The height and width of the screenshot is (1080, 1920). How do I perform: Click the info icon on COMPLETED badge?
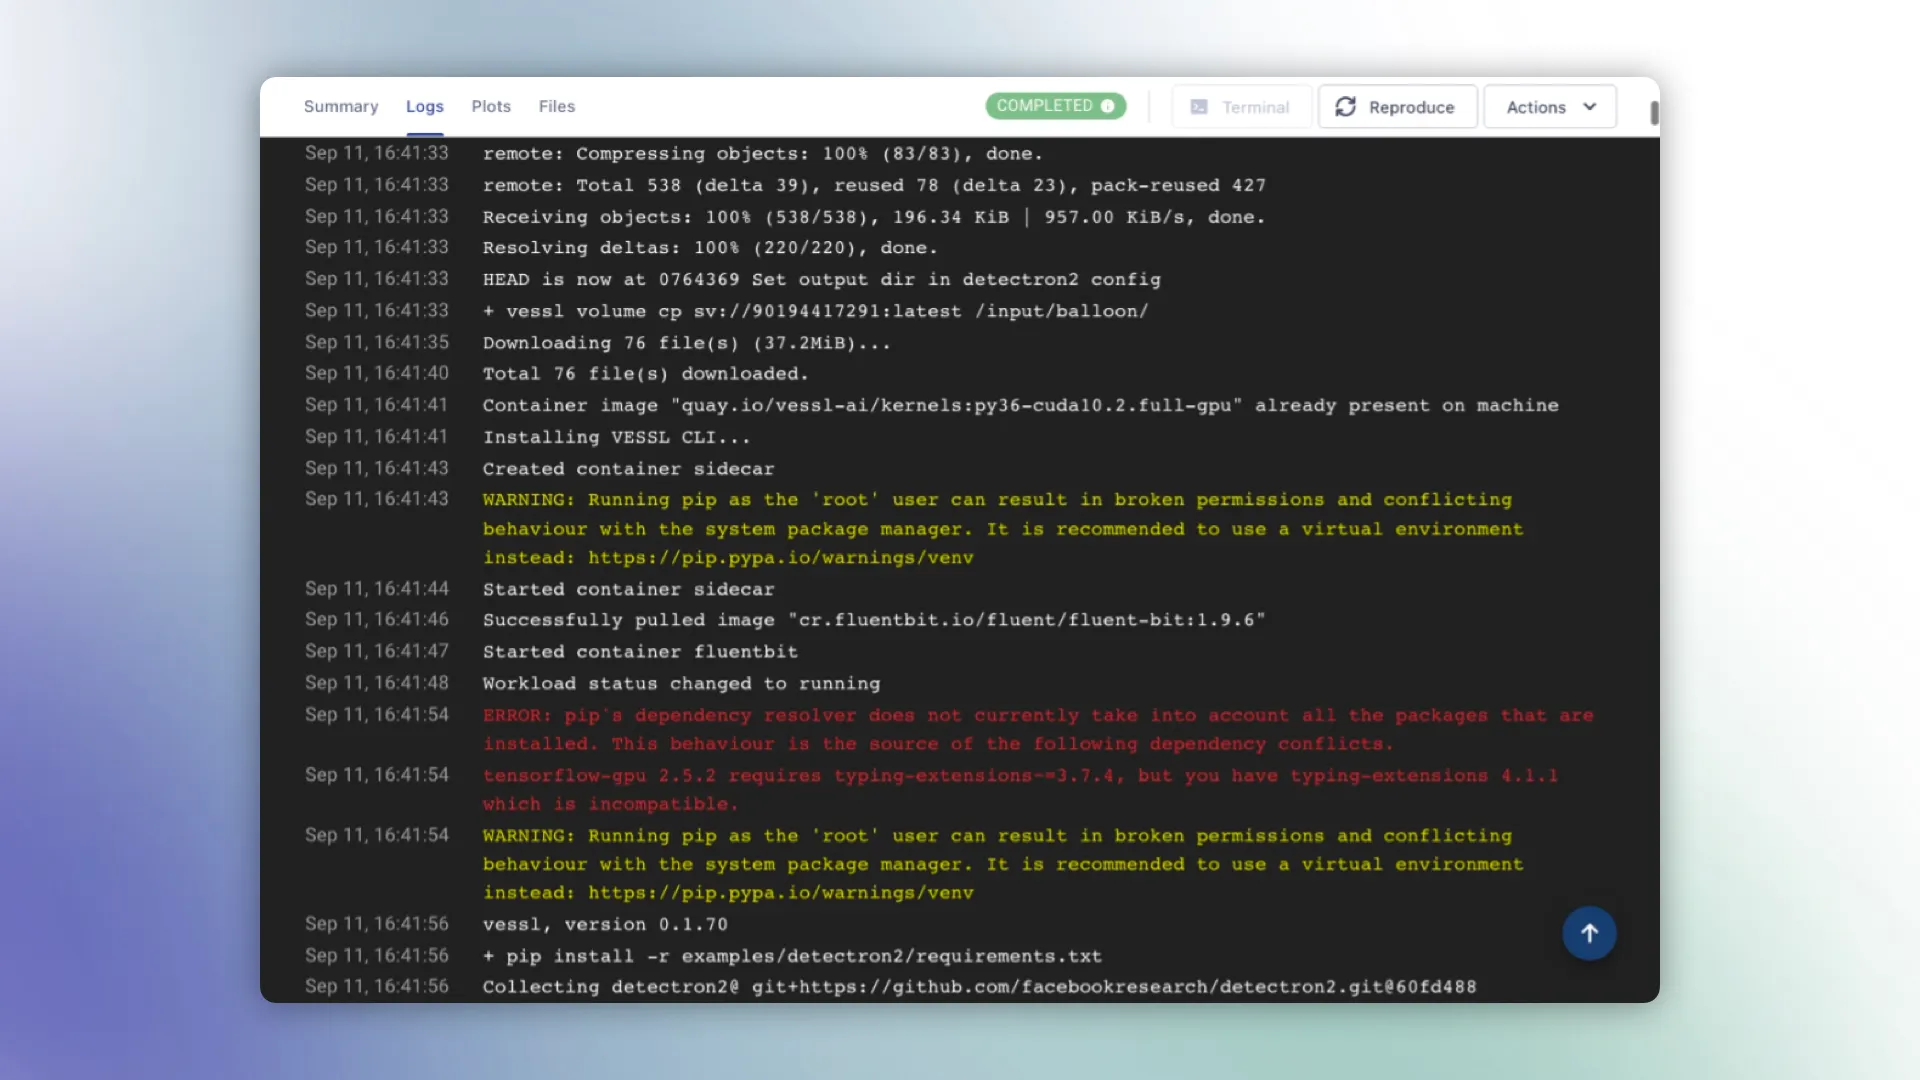click(x=1108, y=106)
